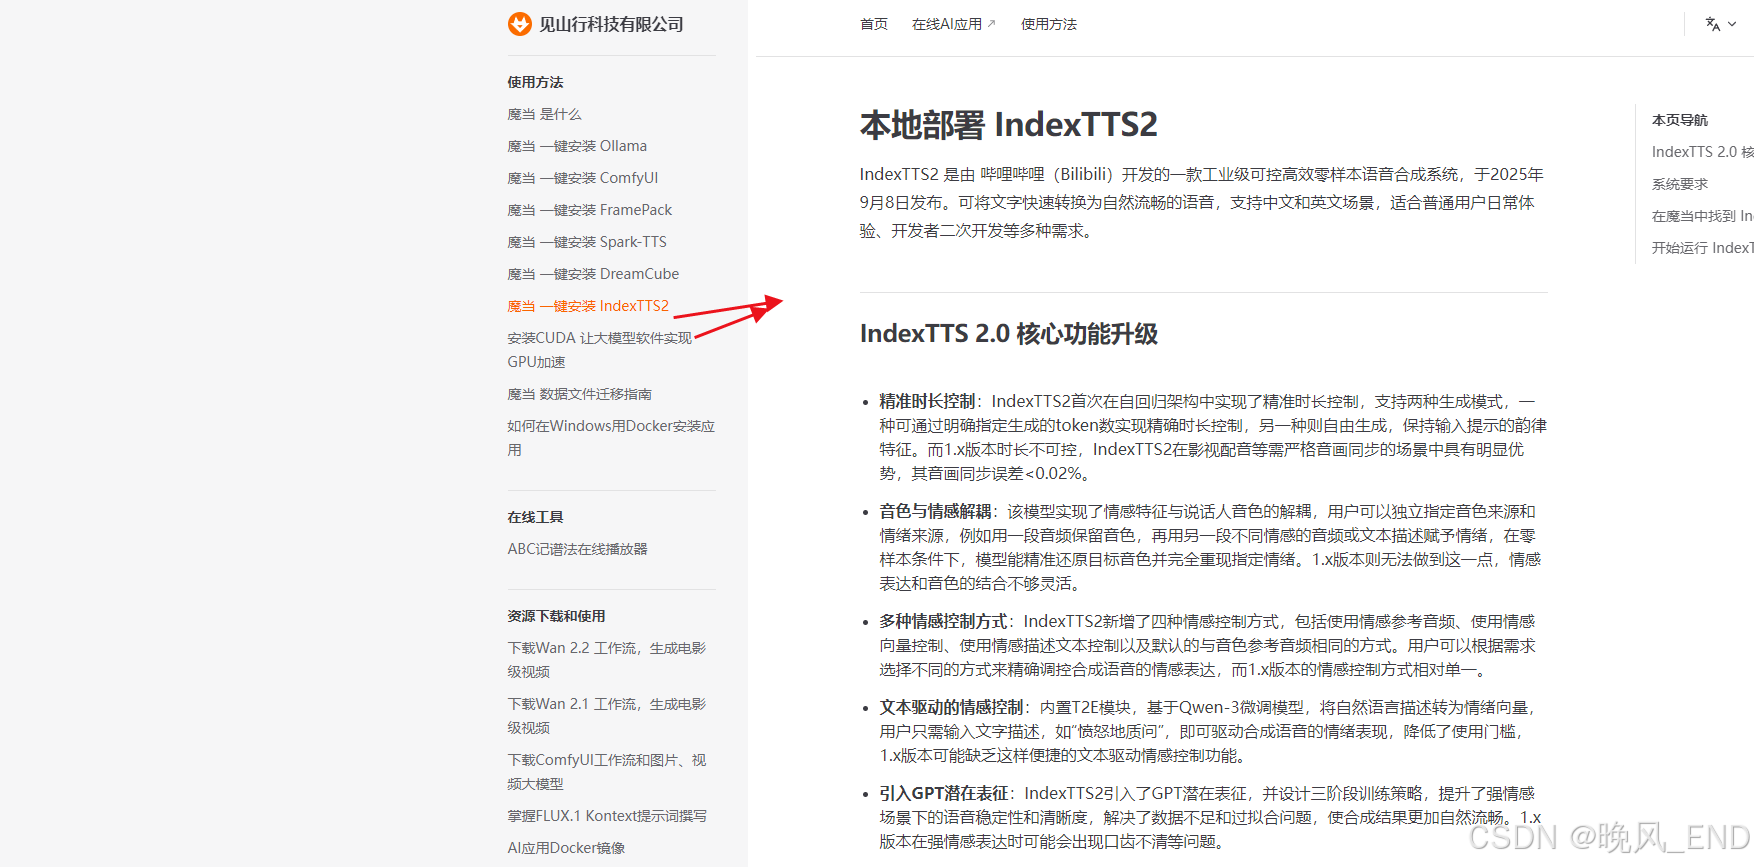Open sidebar link 魔当 数据文件迁移指南

coord(580,394)
